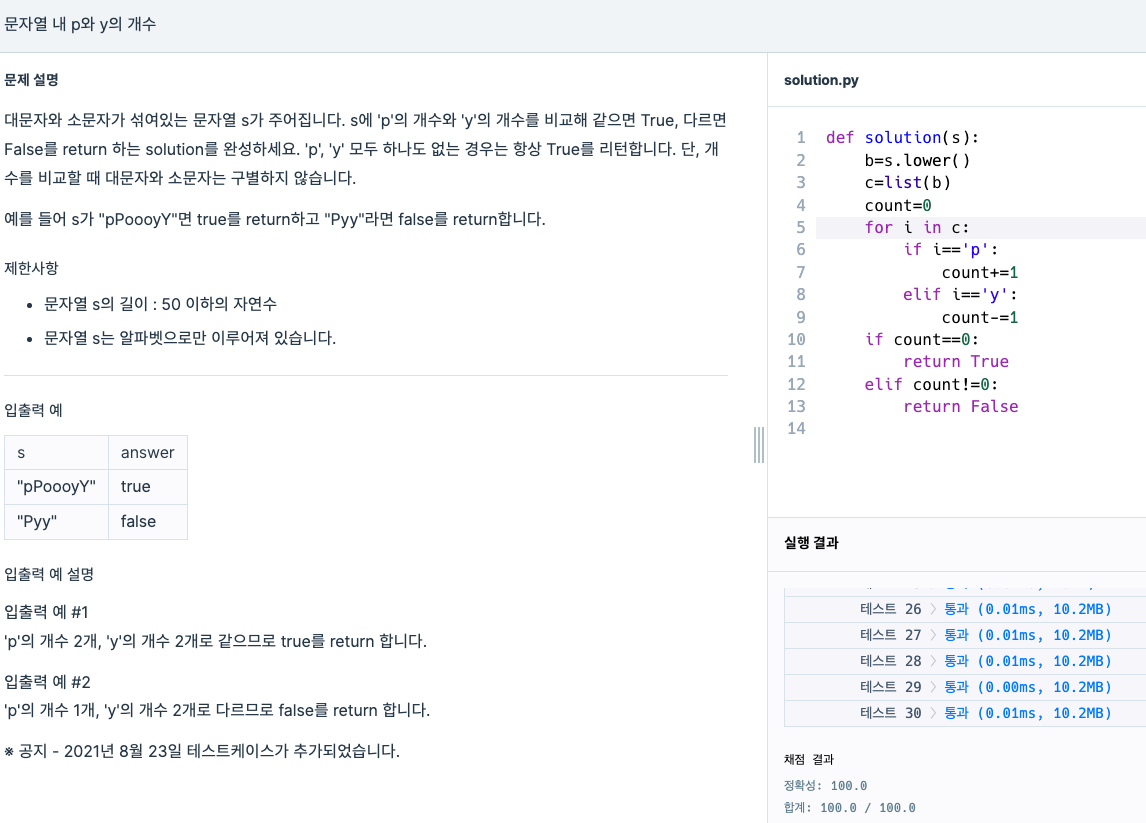Click the line 'for i in c:'
The image size is (1146, 823).
(x=917, y=227)
